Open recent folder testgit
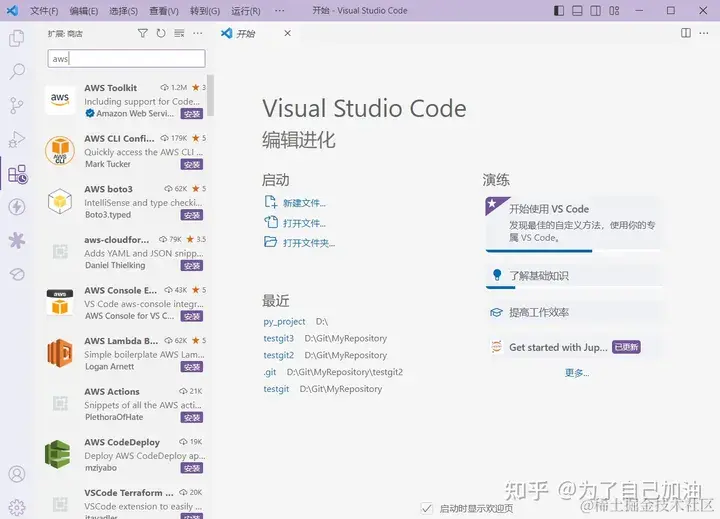 (x=276, y=389)
